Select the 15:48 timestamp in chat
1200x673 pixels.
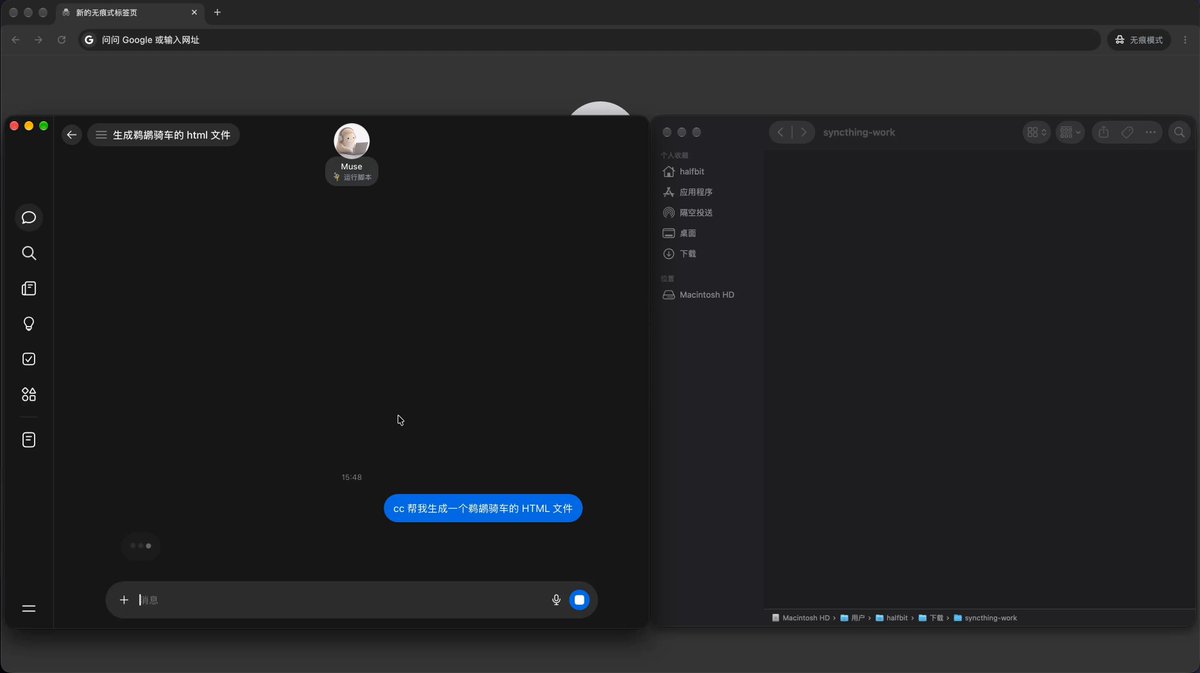point(352,477)
